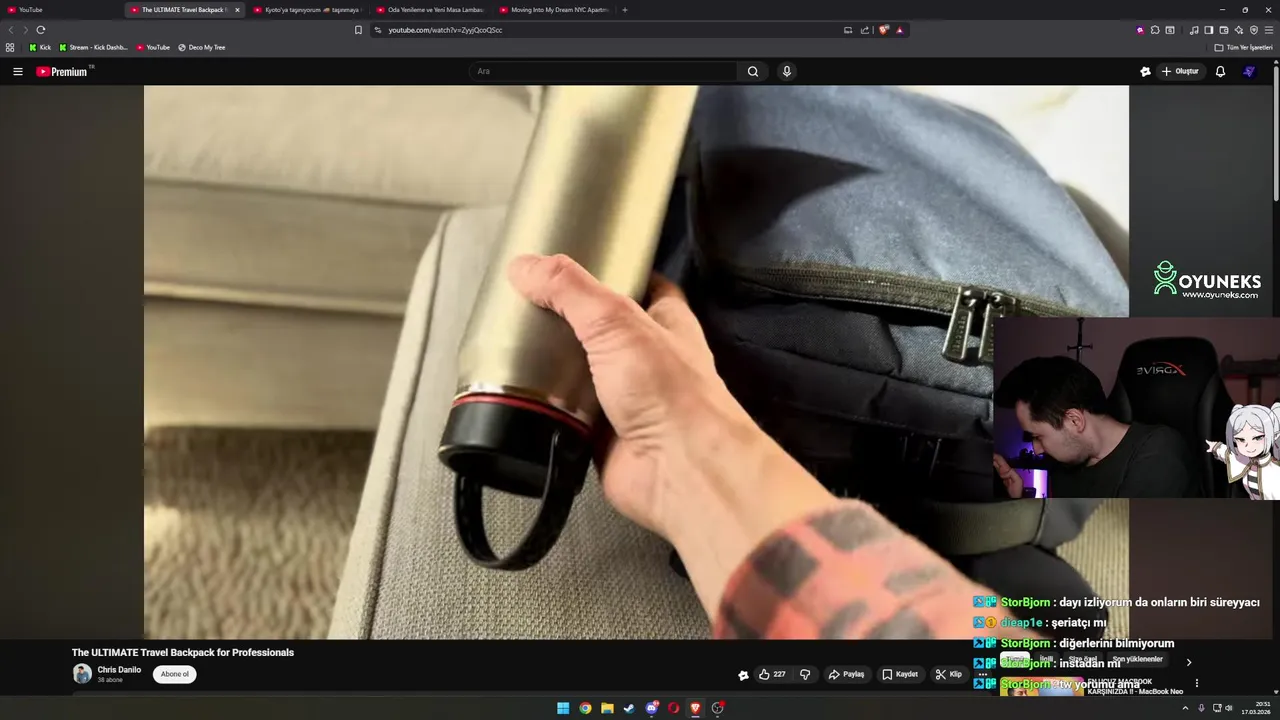Reload the current page
The image size is (1280, 720).
(41, 30)
